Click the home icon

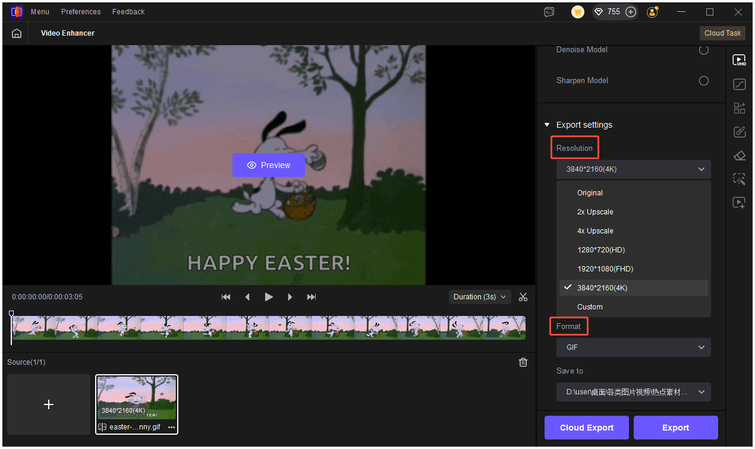pos(16,33)
